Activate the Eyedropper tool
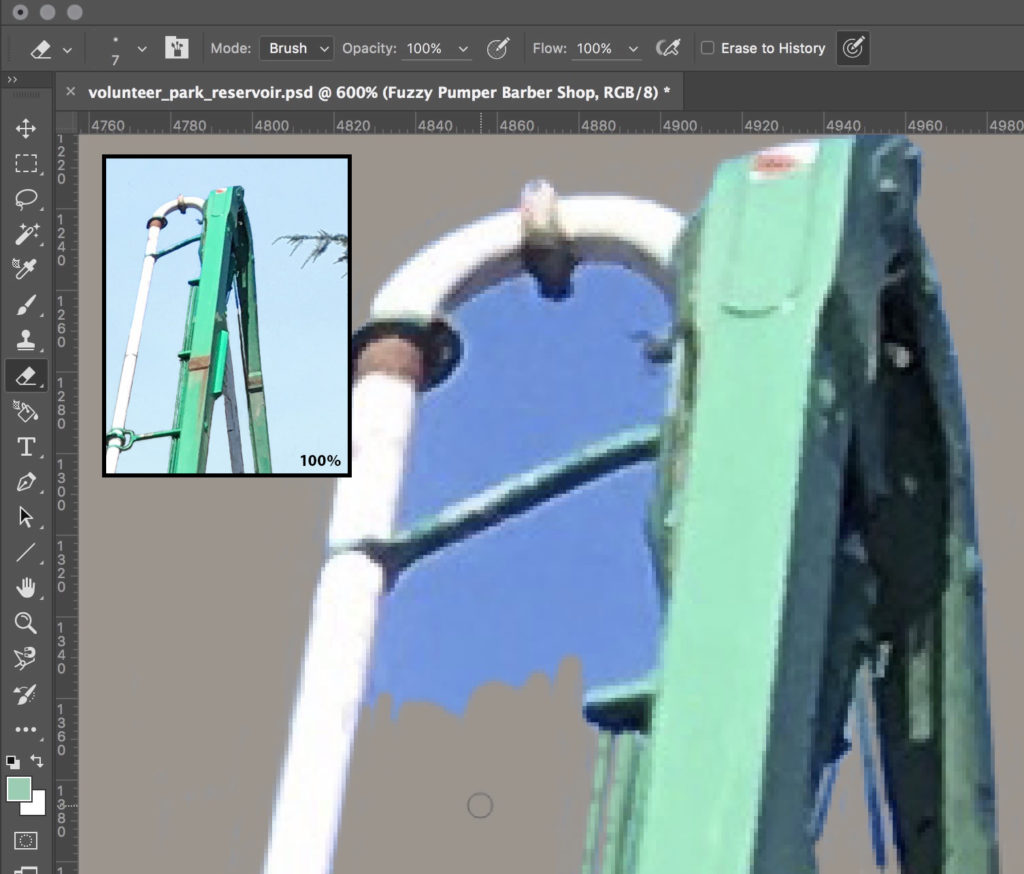The image size is (1024, 874). click(26, 268)
